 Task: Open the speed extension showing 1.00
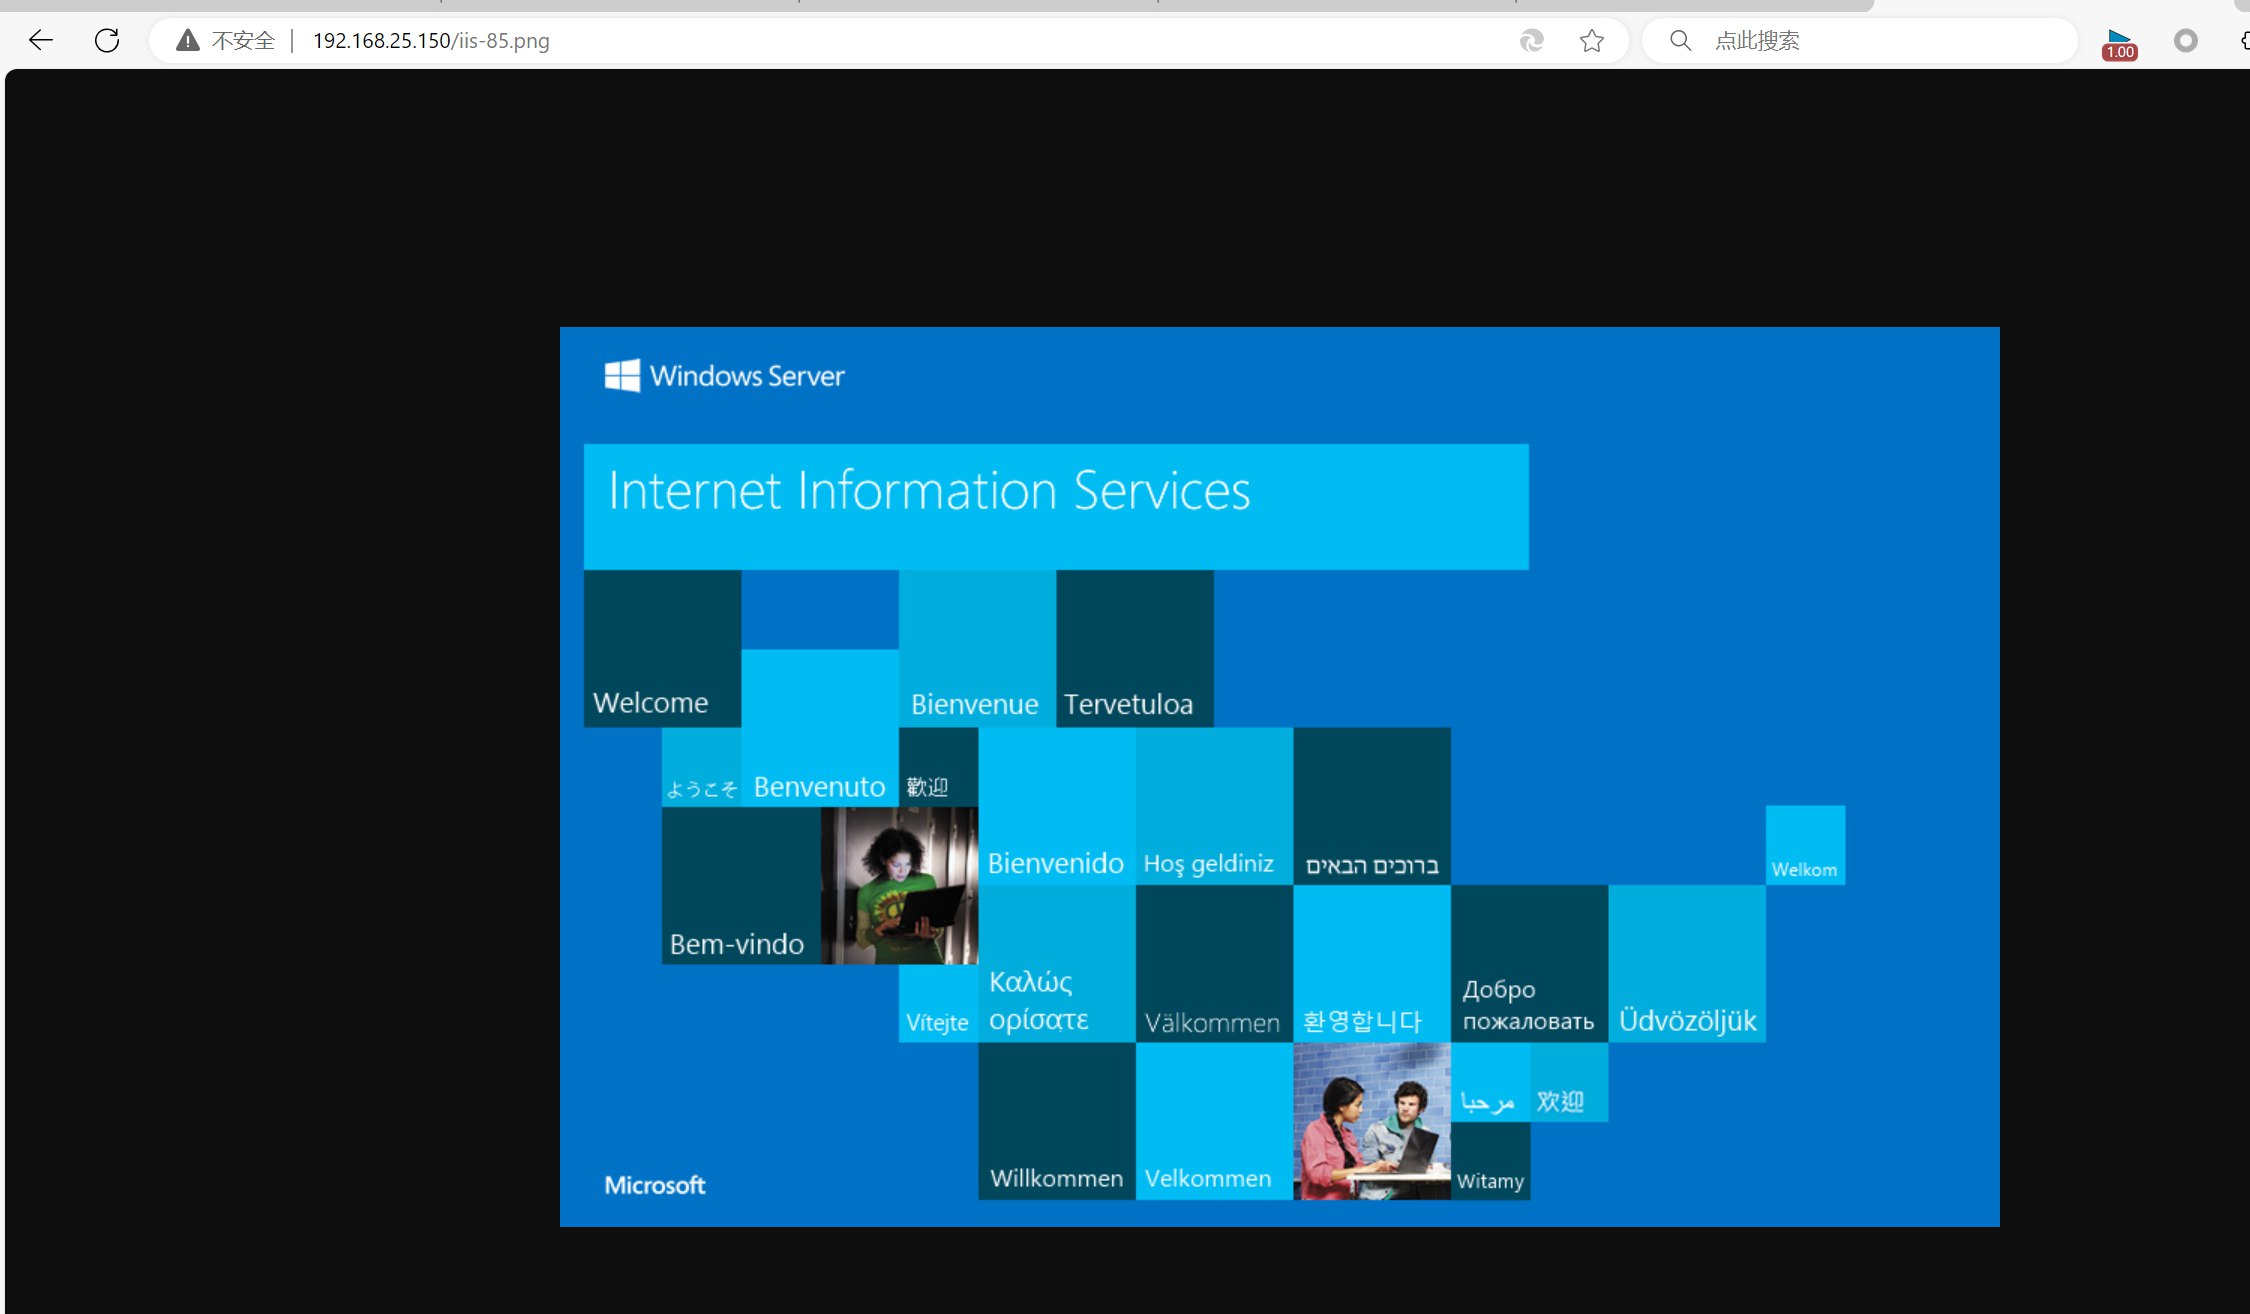click(x=2119, y=44)
